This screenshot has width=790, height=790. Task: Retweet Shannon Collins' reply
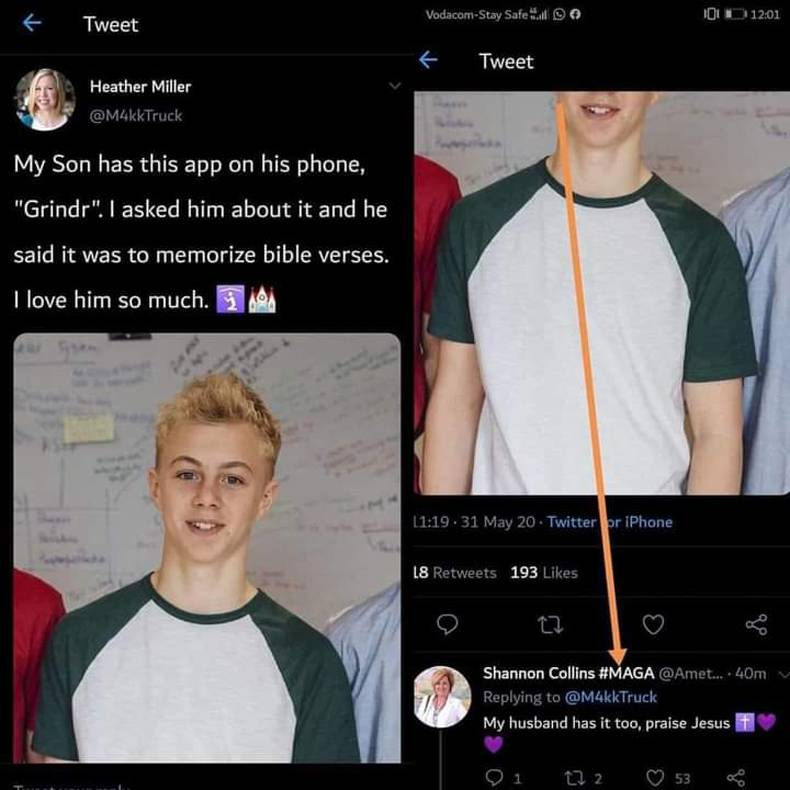click(x=573, y=778)
